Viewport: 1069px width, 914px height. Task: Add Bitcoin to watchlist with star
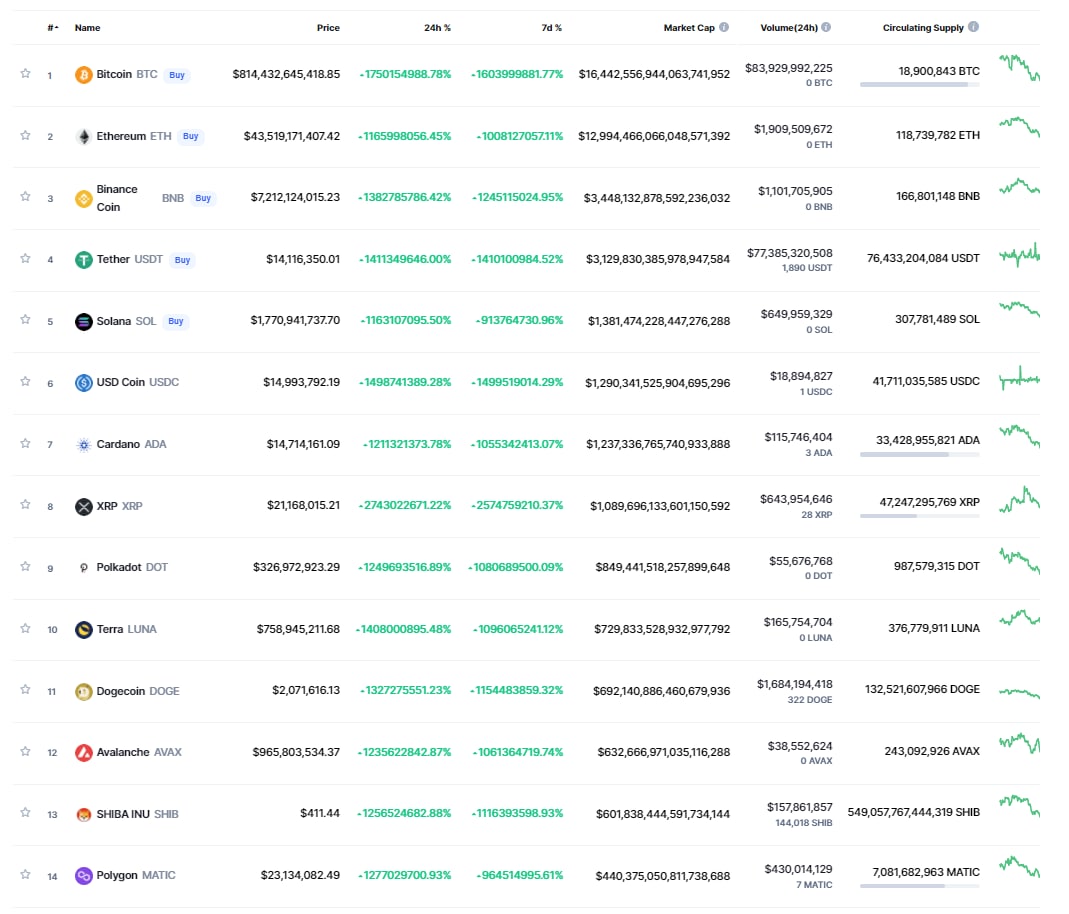(x=25, y=74)
